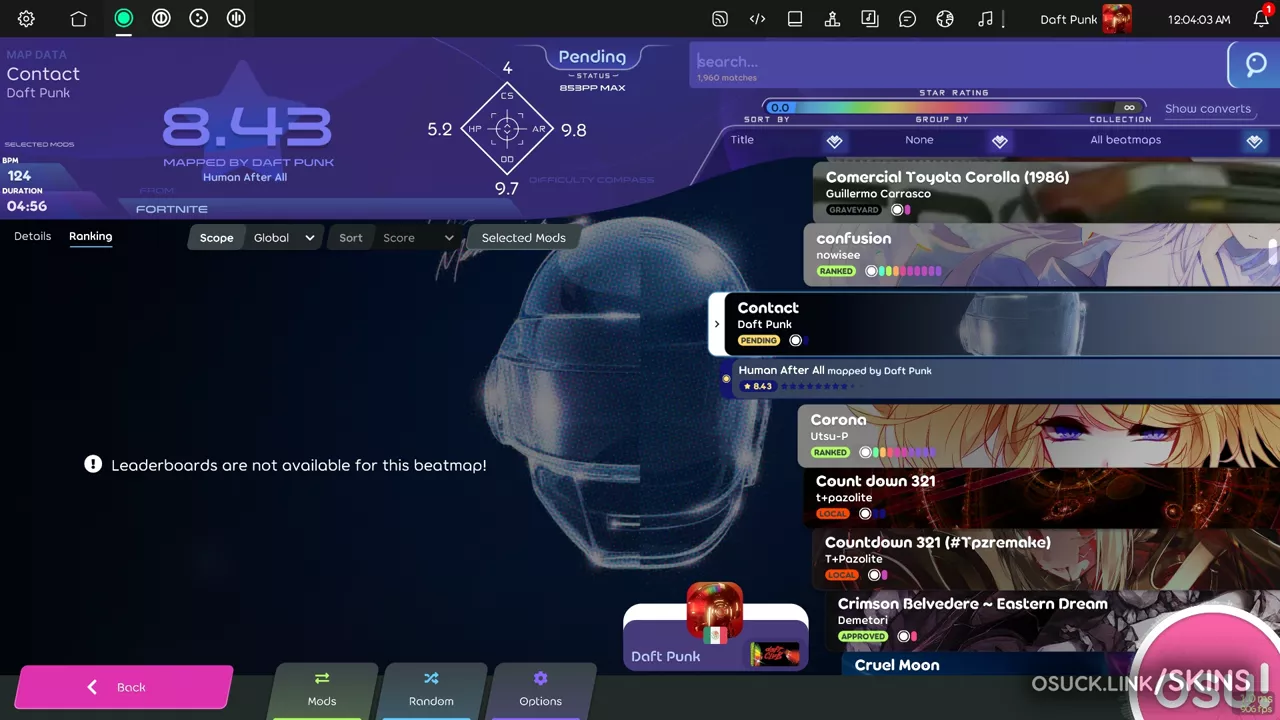Screen dimensions: 1280x720
Task: Go to main menu via home icon
Action: tap(79, 19)
